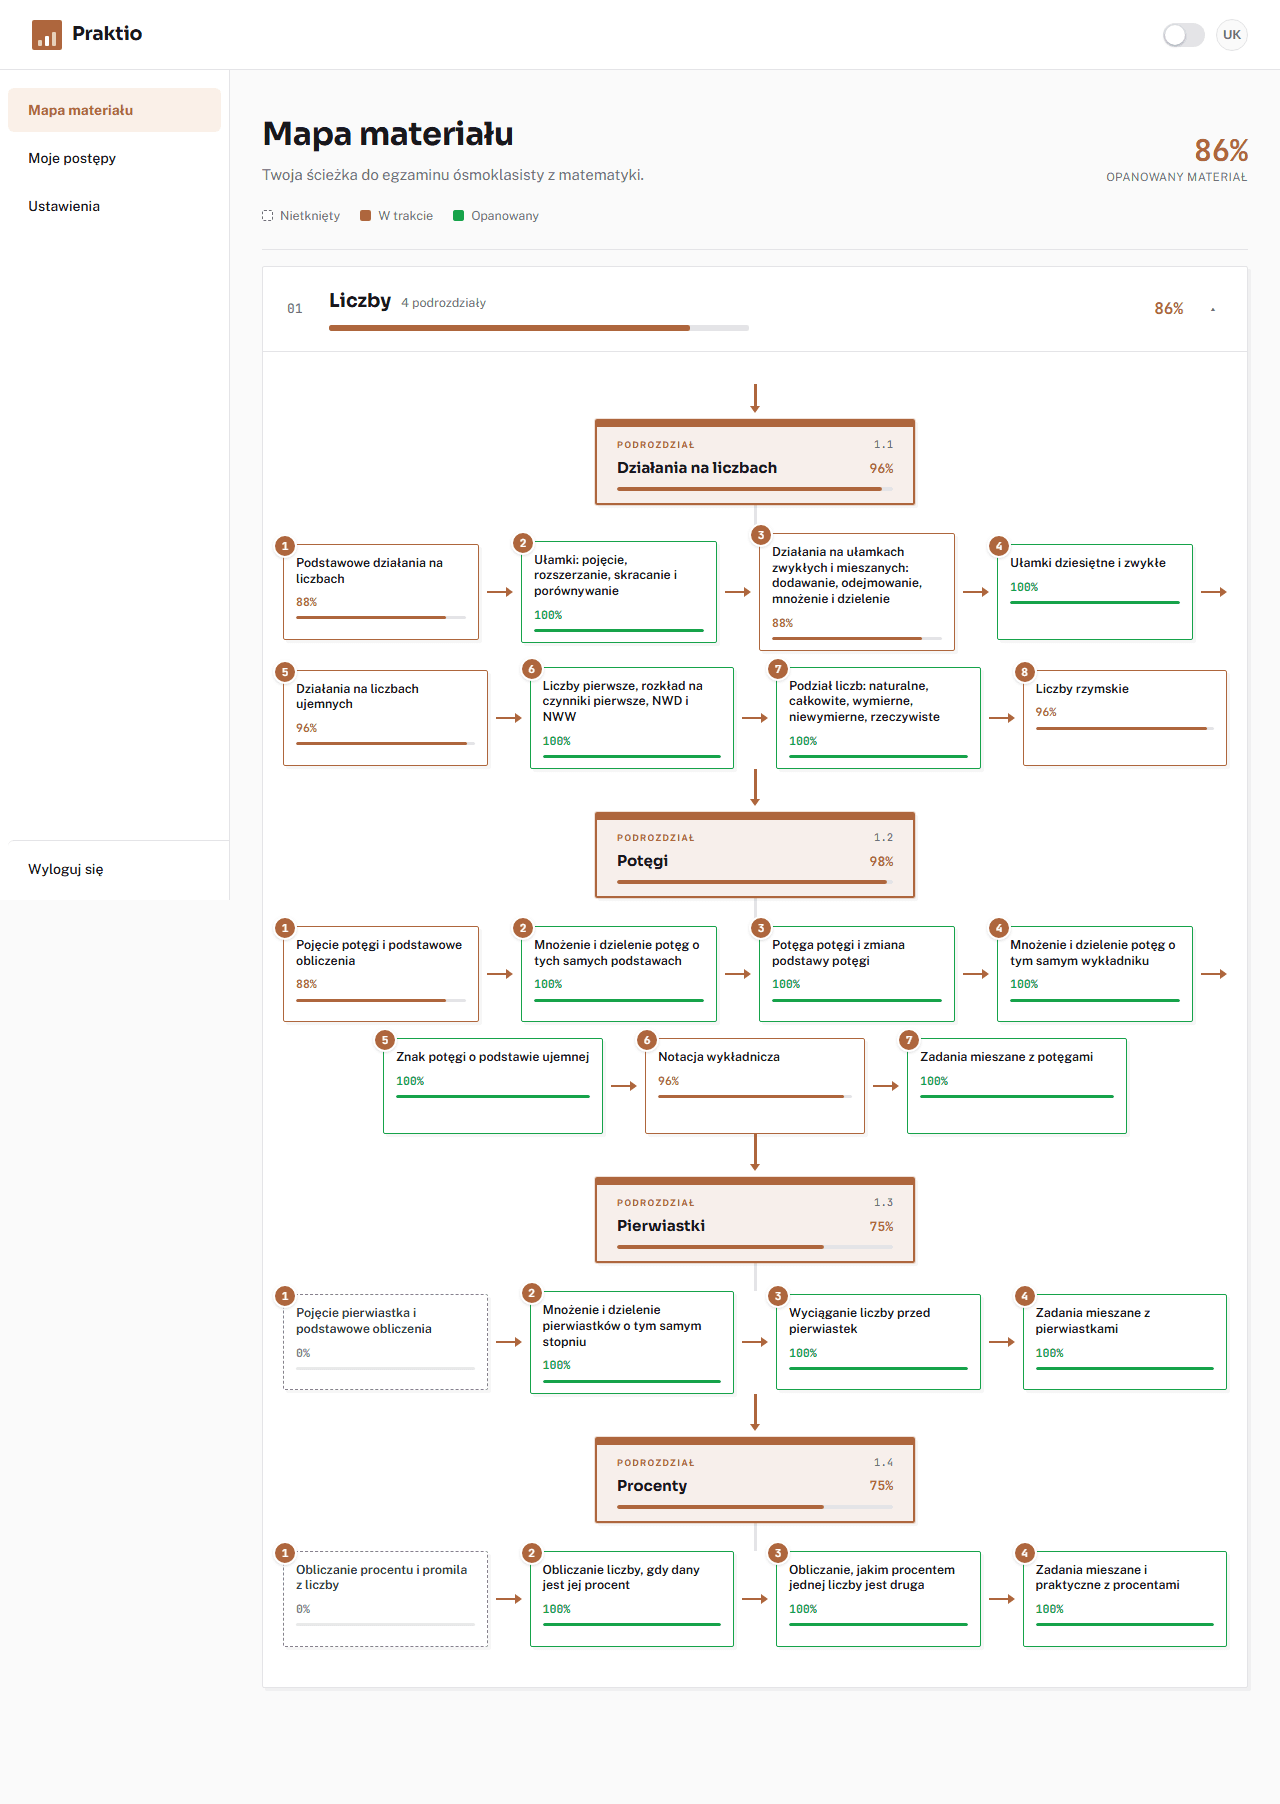Screen dimensions: 1280x1804
Task: Click badge 1 on Podstawowe działania na liczbach
Action: (x=285, y=546)
